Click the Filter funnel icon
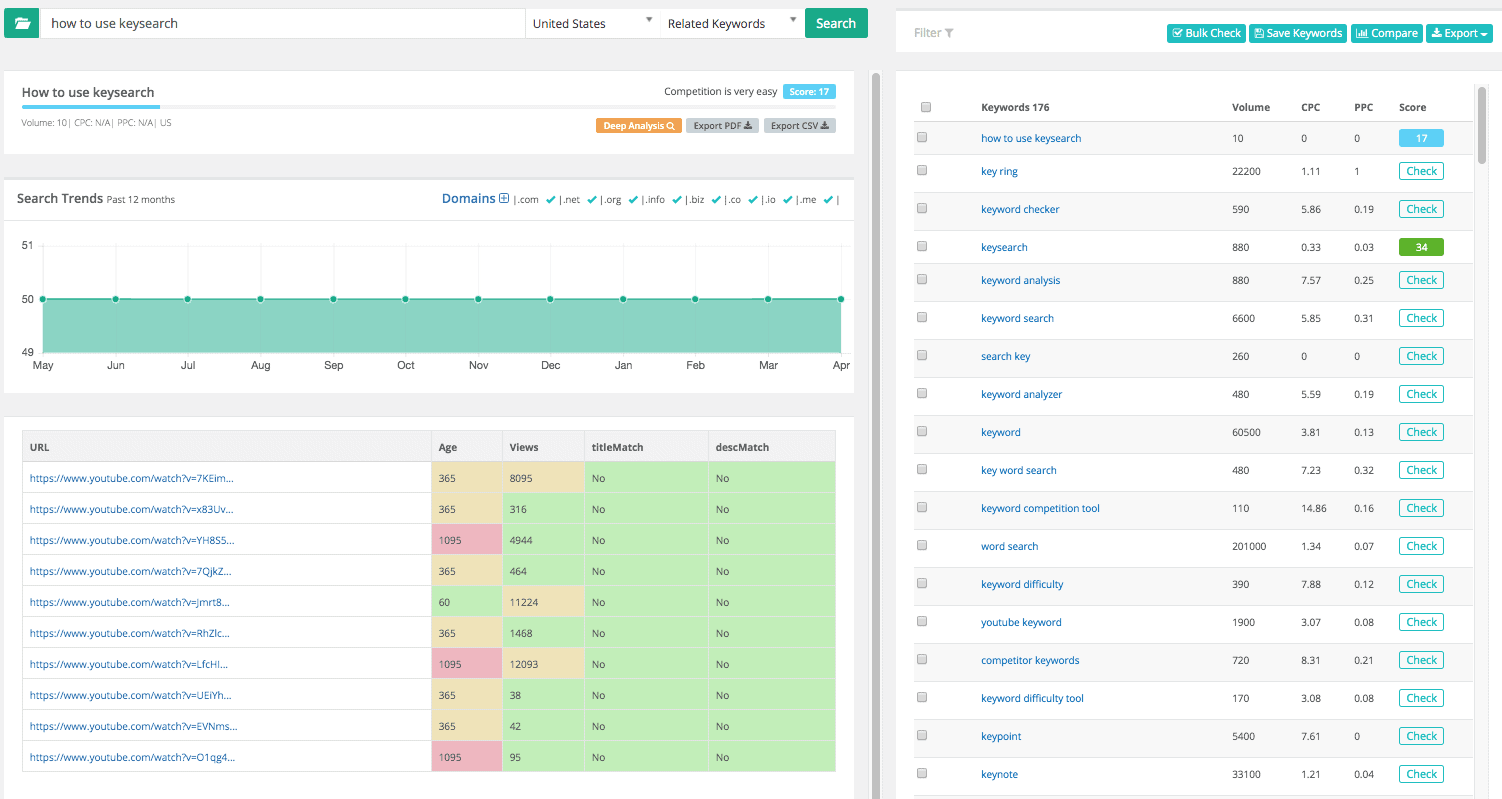Image resolution: width=1502 pixels, height=799 pixels. point(949,33)
